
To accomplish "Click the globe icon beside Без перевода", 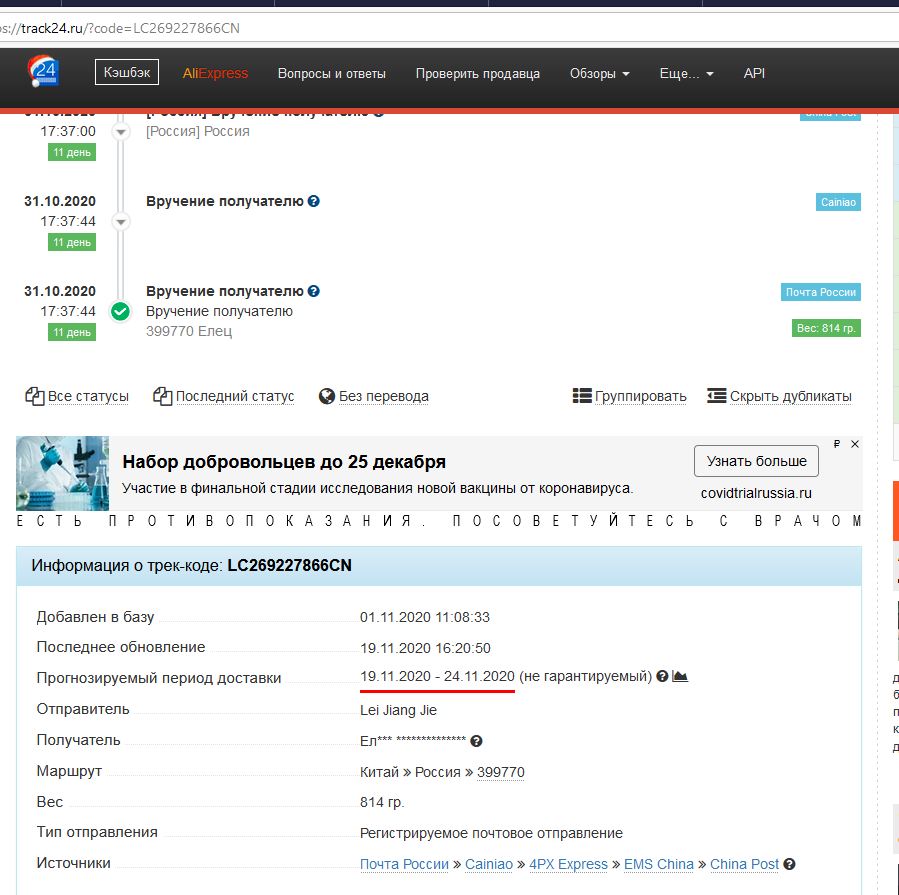I will (x=327, y=396).
